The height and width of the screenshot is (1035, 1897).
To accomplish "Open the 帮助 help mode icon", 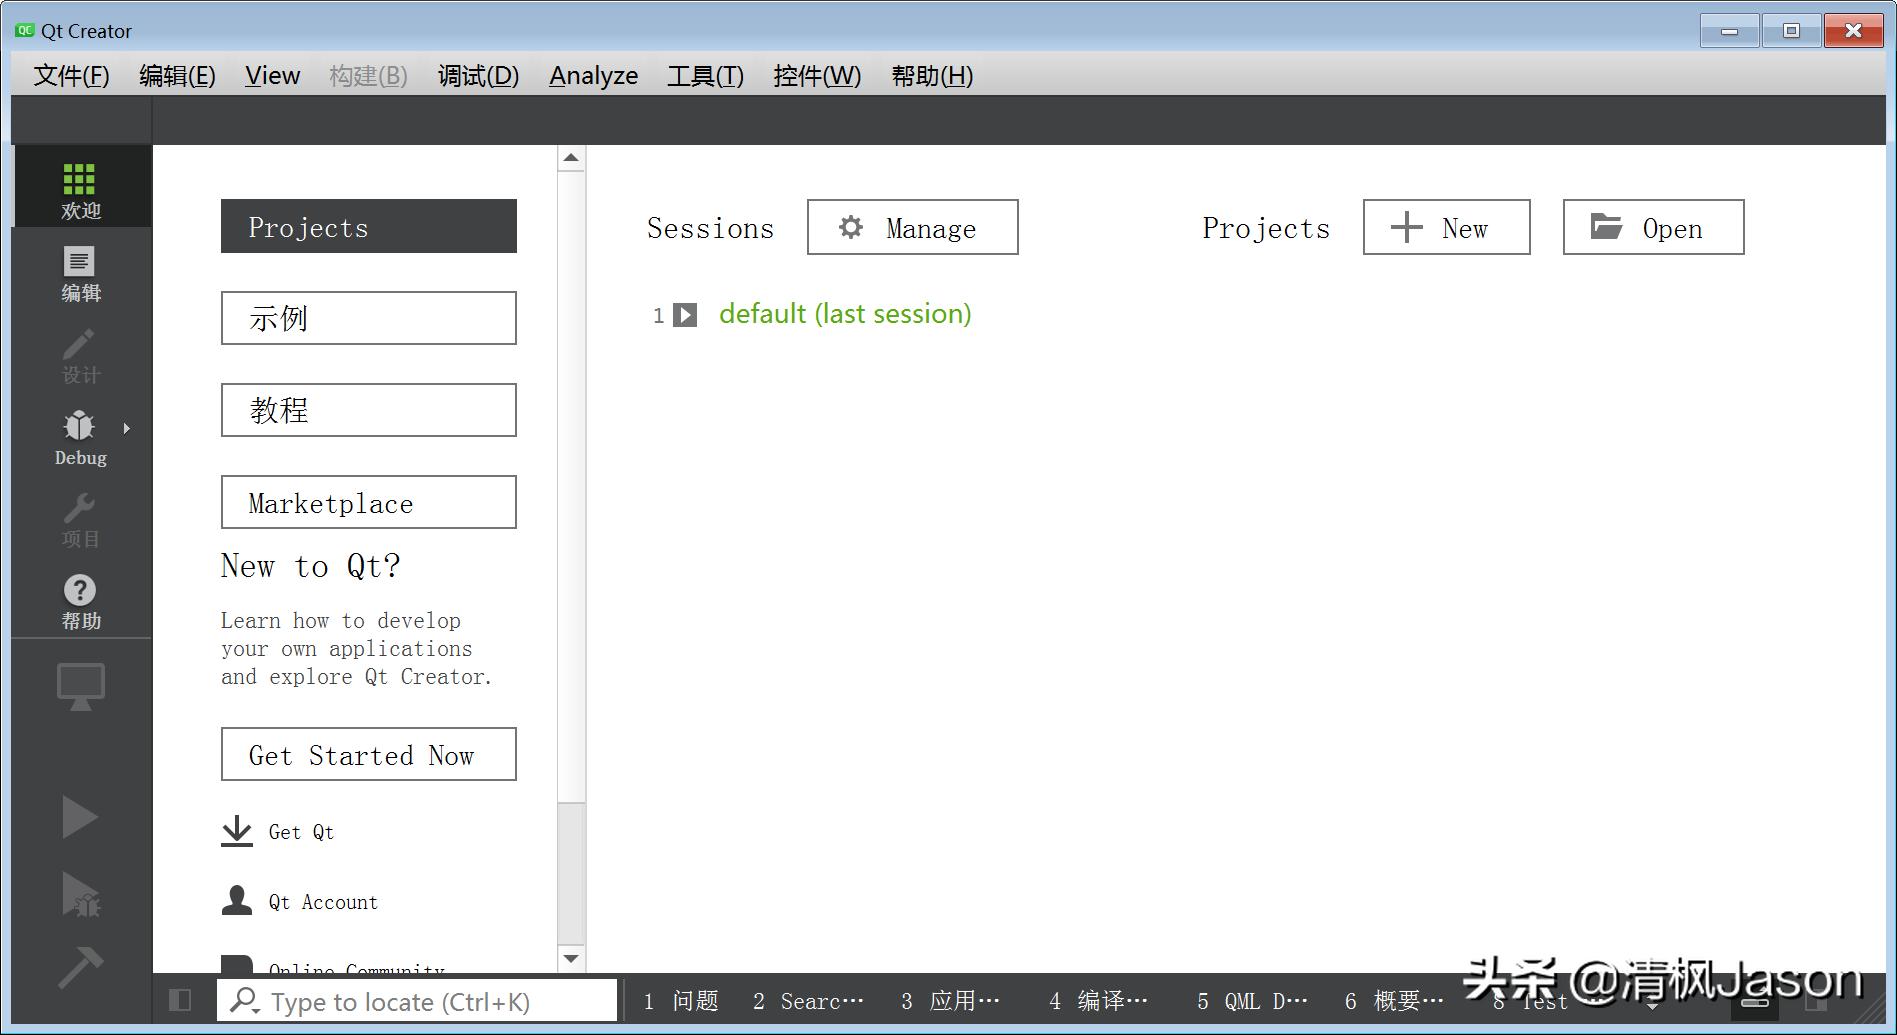I will pyautogui.click(x=80, y=600).
